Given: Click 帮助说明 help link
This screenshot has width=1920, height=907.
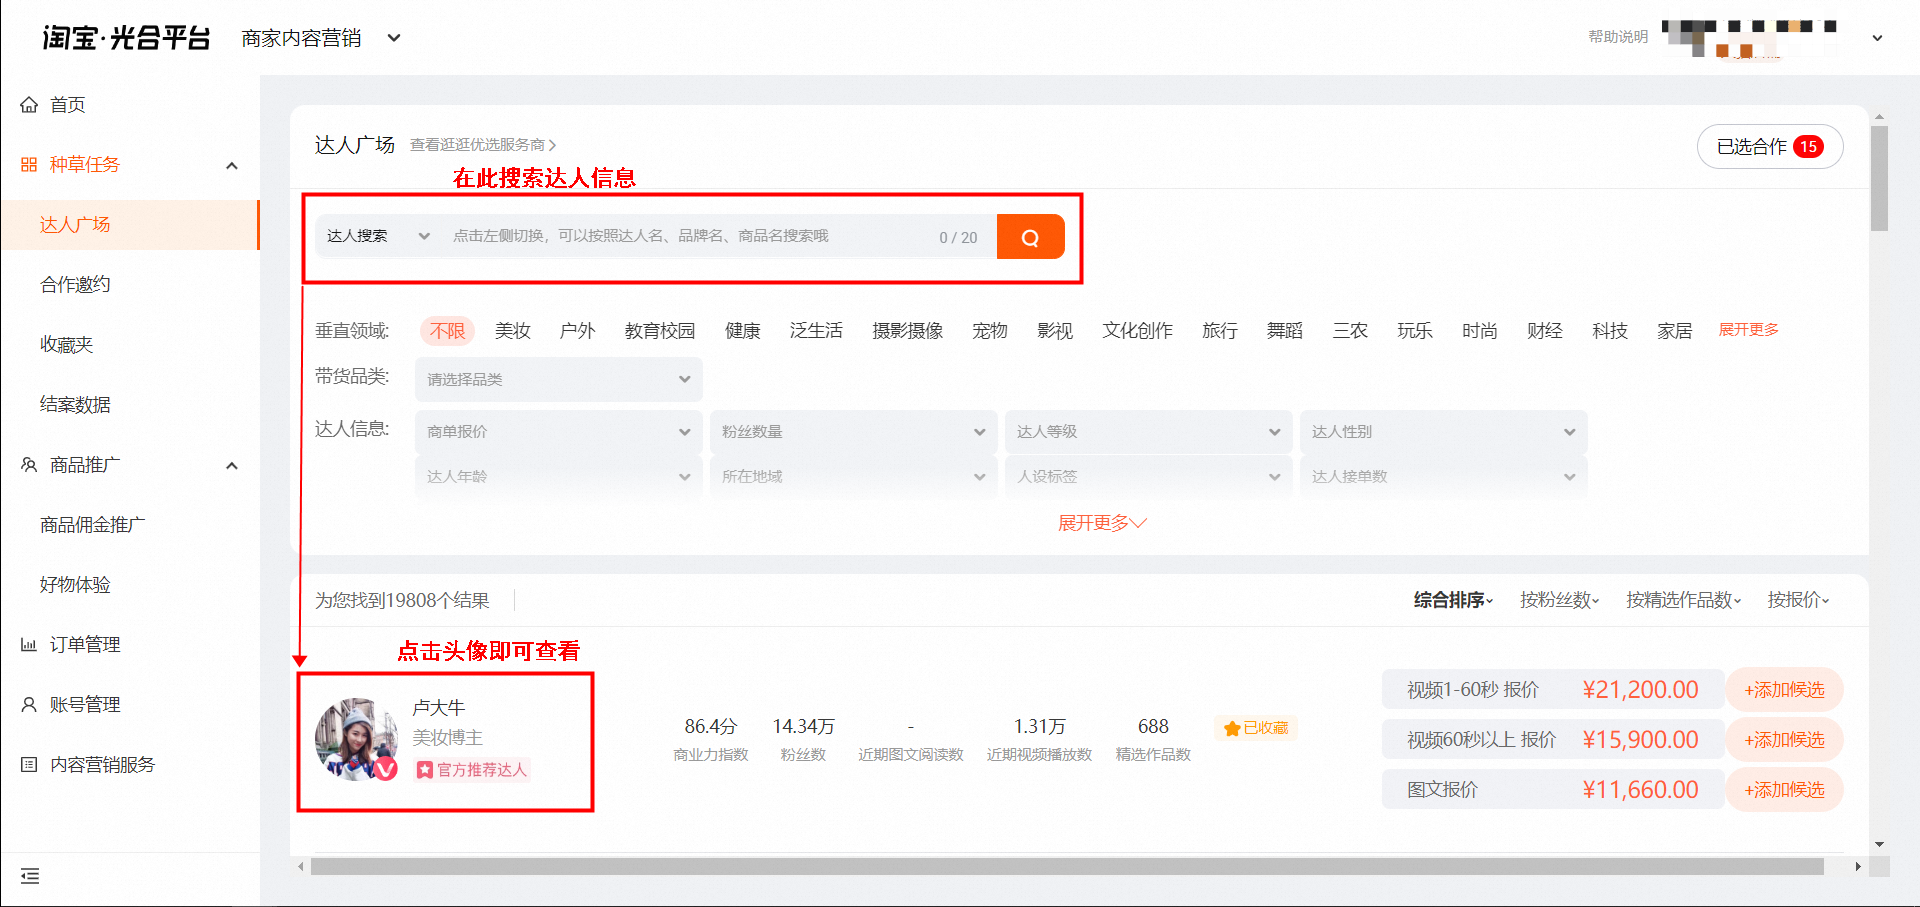Looking at the screenshot, I should point(1618,37).
